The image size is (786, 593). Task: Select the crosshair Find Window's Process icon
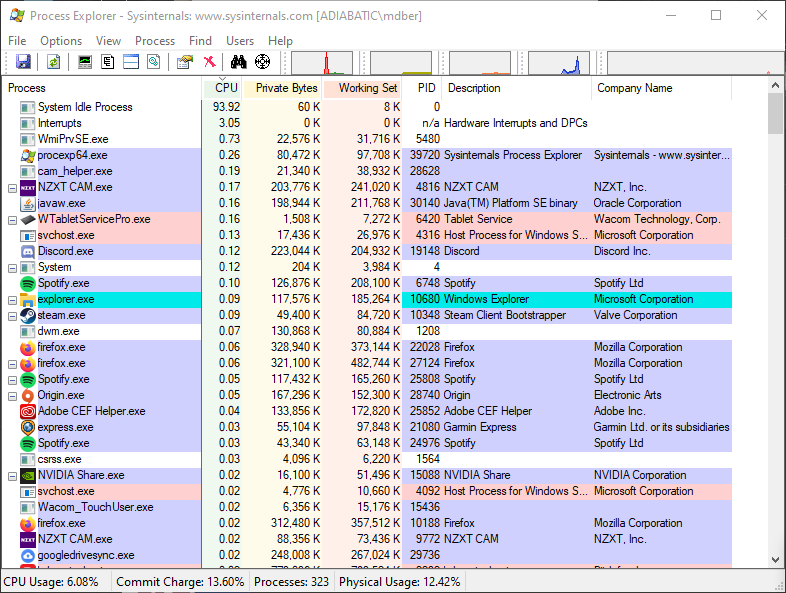(263, 62)
